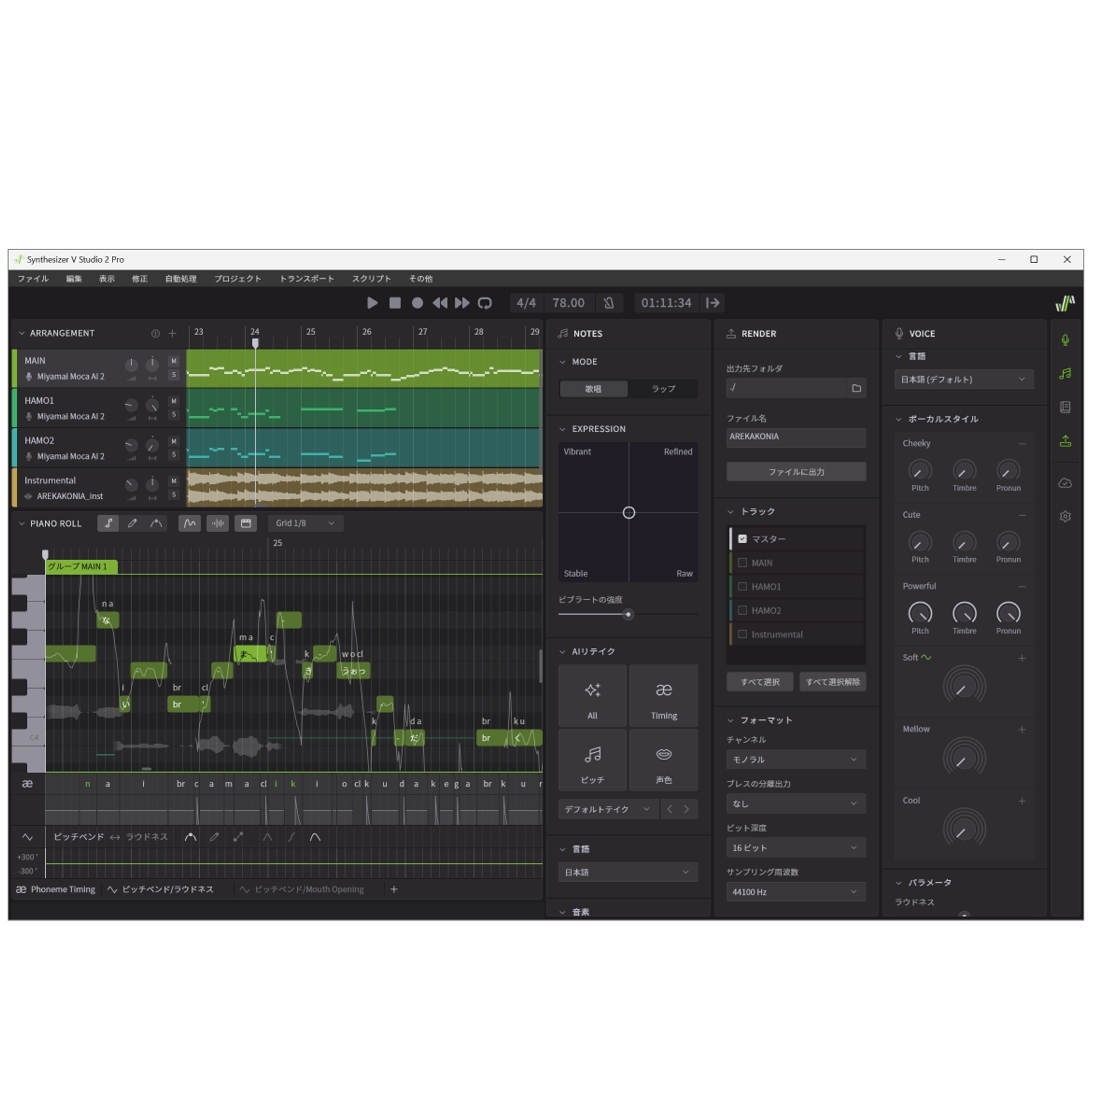This screenshot has width=1100, height=1100.
Task: Open the スクリプト menu
Action: pos(372,279)
